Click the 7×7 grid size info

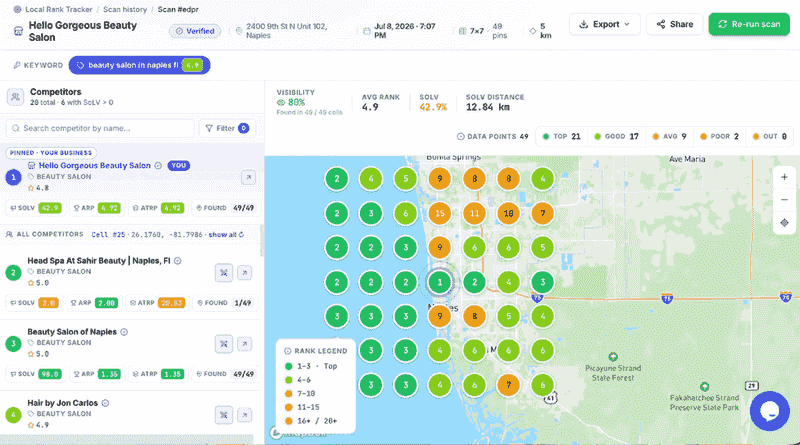[x=471, y=31]
